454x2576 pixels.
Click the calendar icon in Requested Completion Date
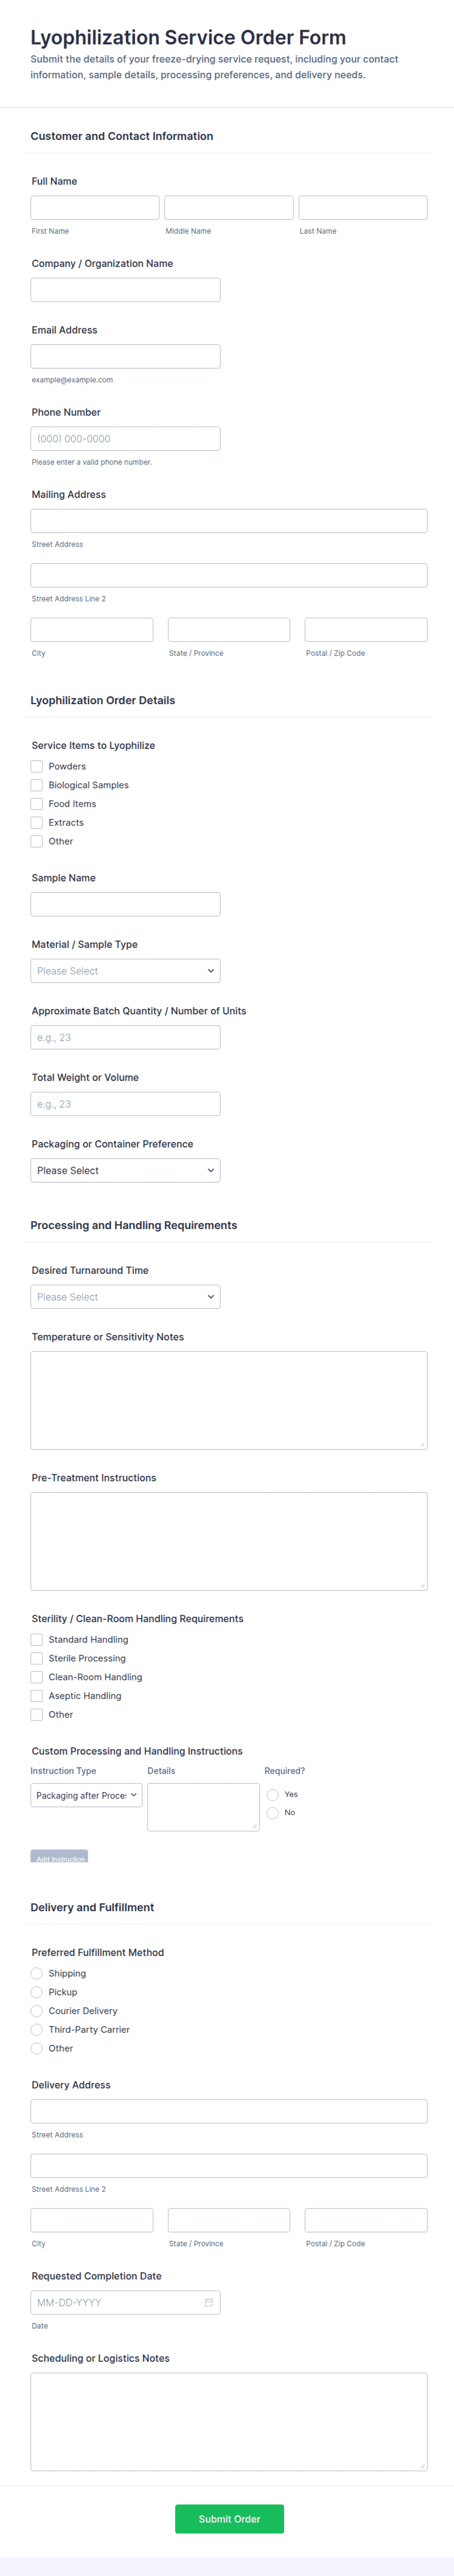coord(209,2302)
